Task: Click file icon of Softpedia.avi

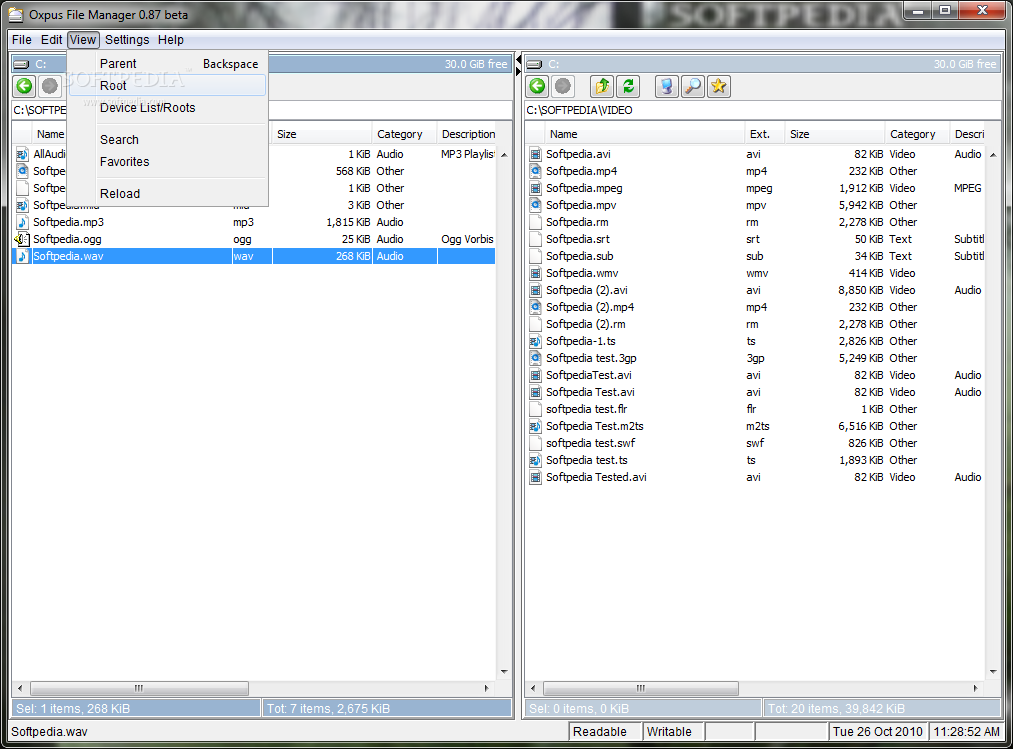Action: [x=535, y=154]
